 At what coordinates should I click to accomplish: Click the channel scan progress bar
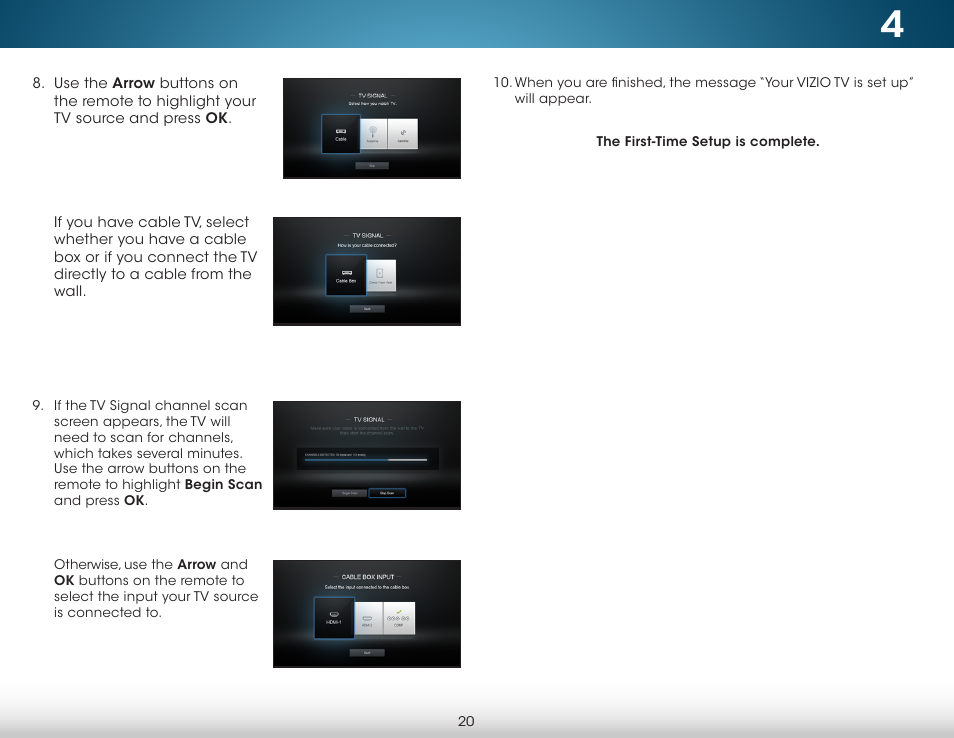pyautogui.click(x=366, y=460)
